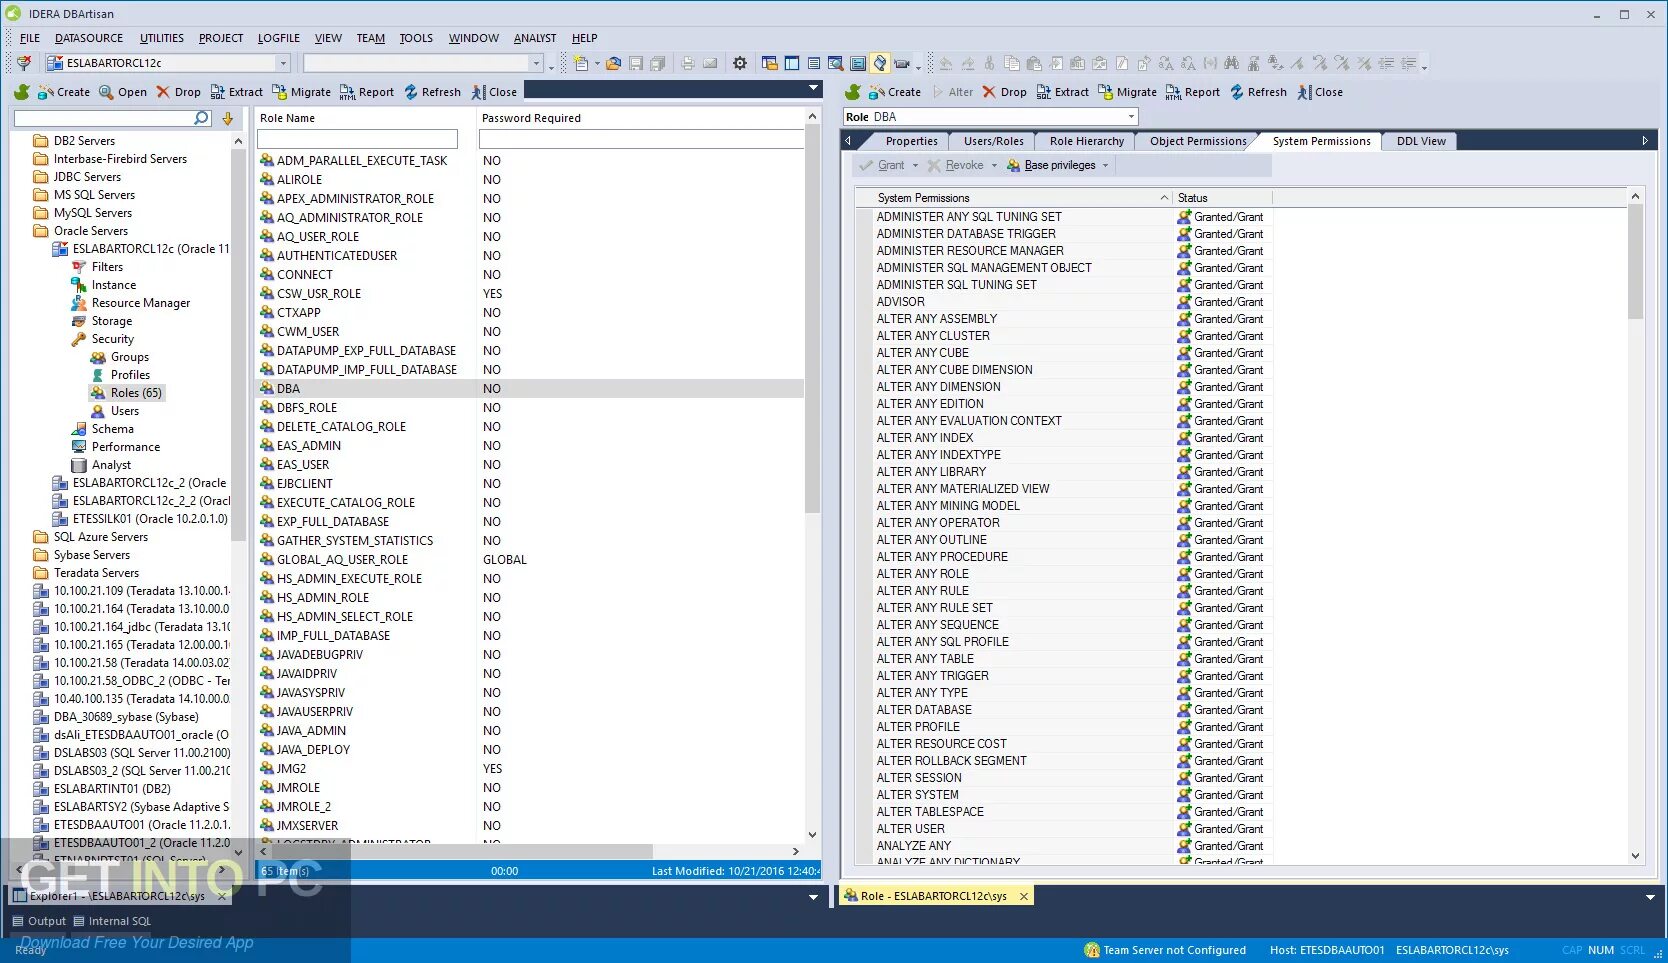
Task: Switch to the Object Permissions tab
Action: (x=1198, y=141)
